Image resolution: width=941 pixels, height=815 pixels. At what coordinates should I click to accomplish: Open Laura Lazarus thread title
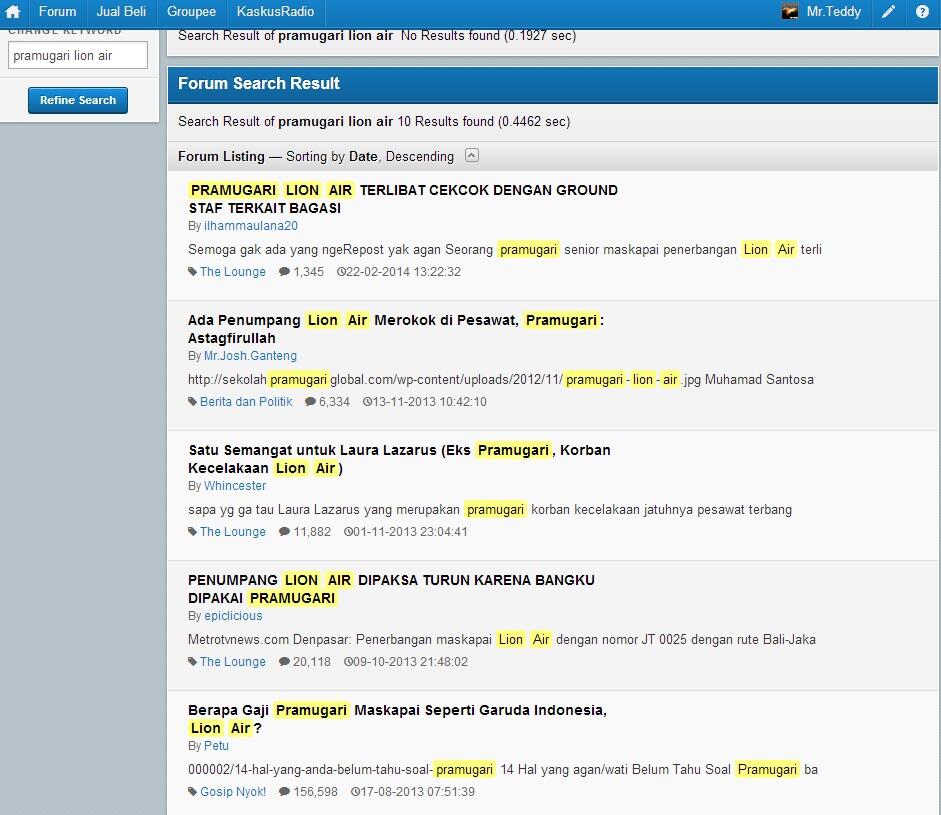398,459
